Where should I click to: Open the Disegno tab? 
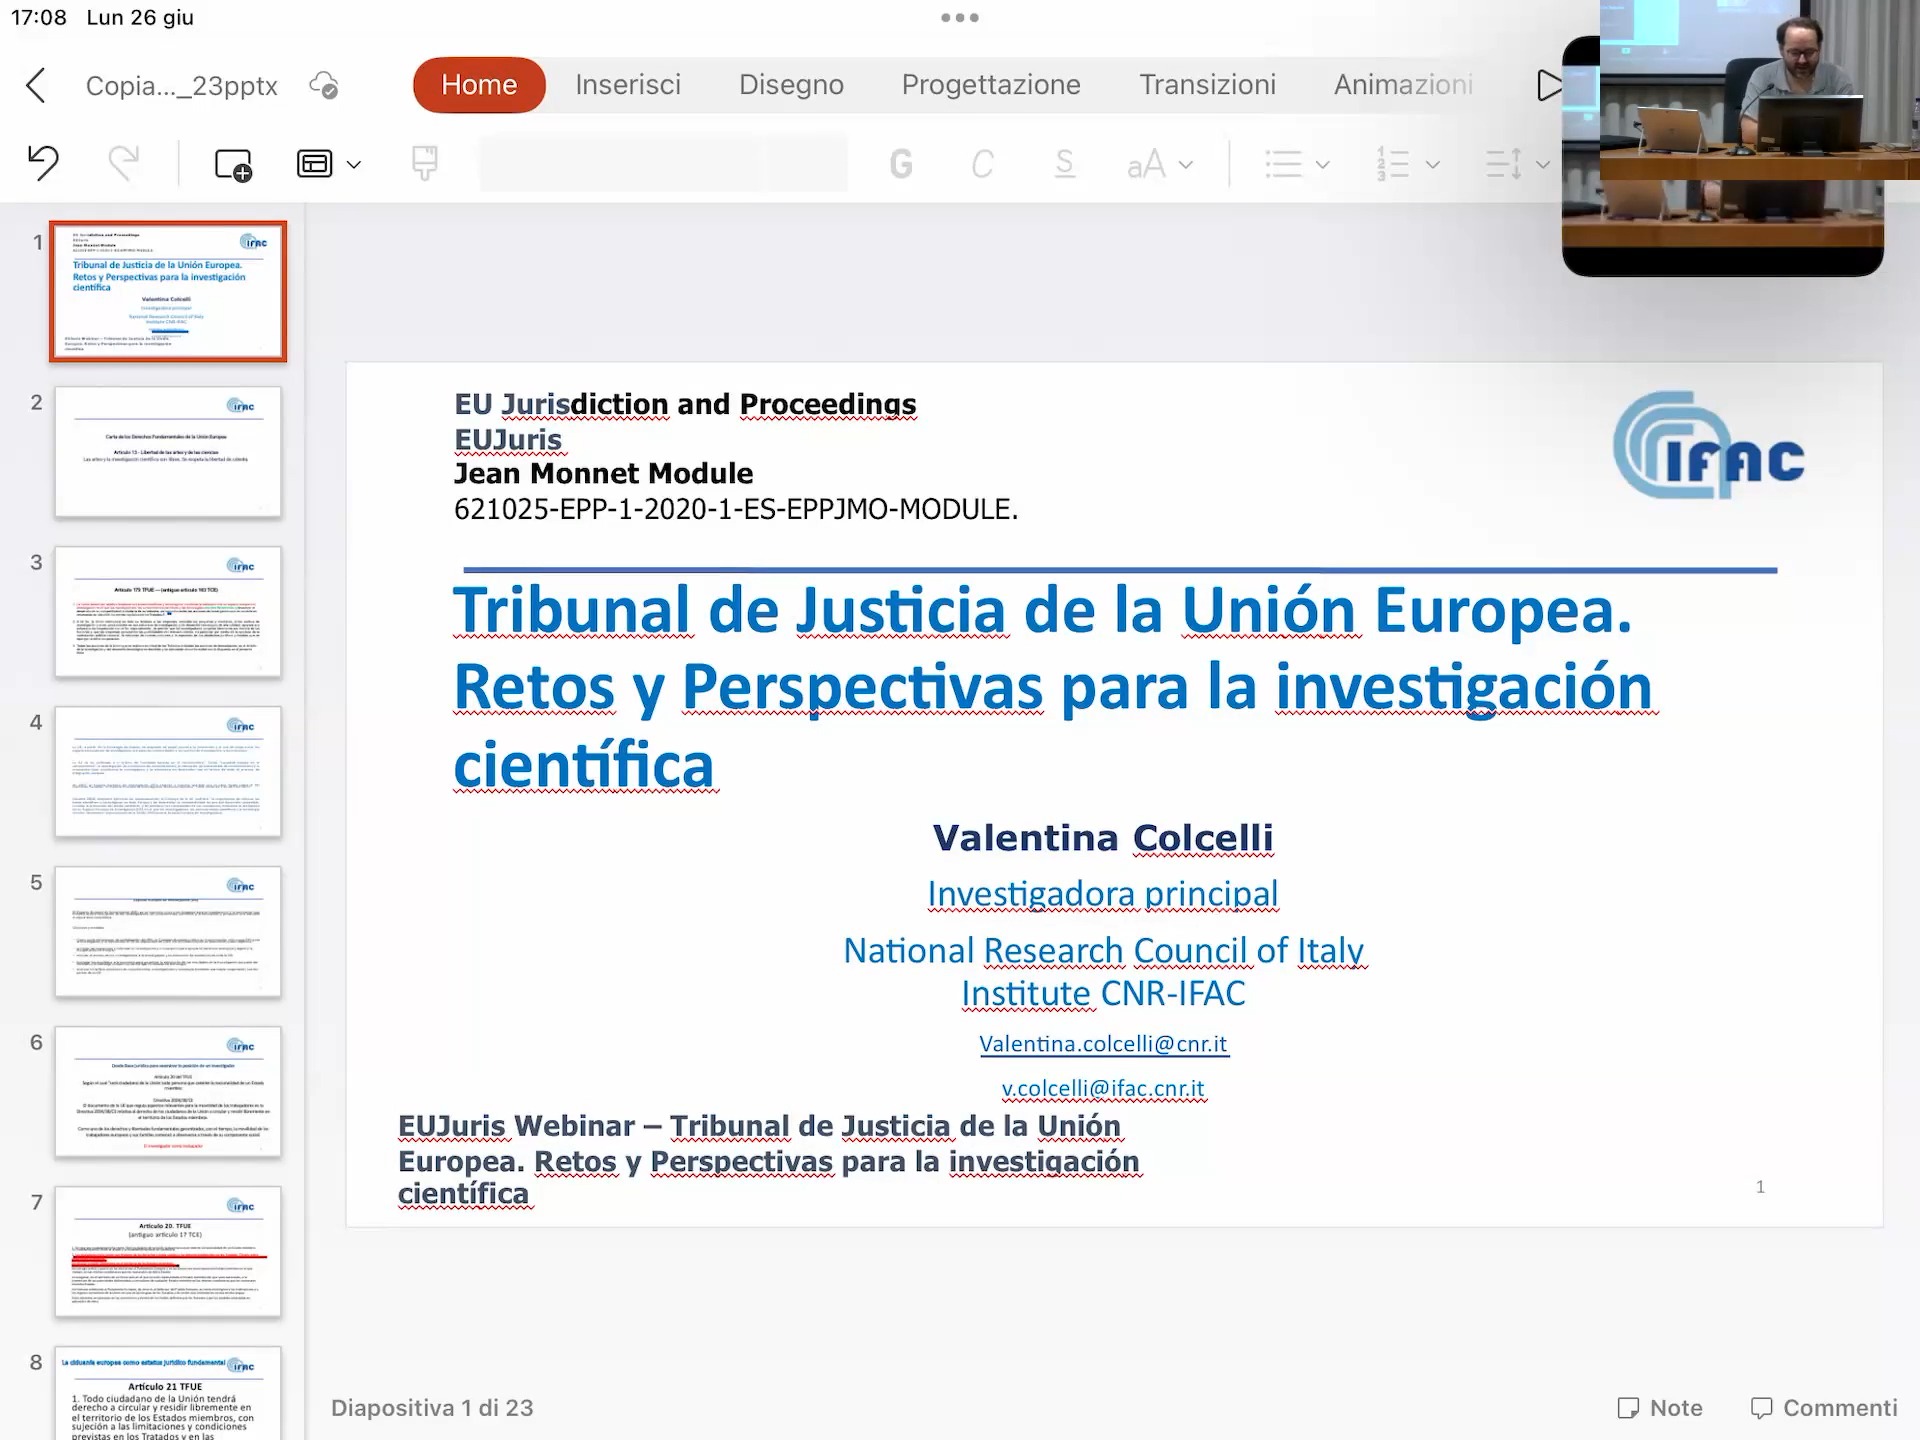791,85
